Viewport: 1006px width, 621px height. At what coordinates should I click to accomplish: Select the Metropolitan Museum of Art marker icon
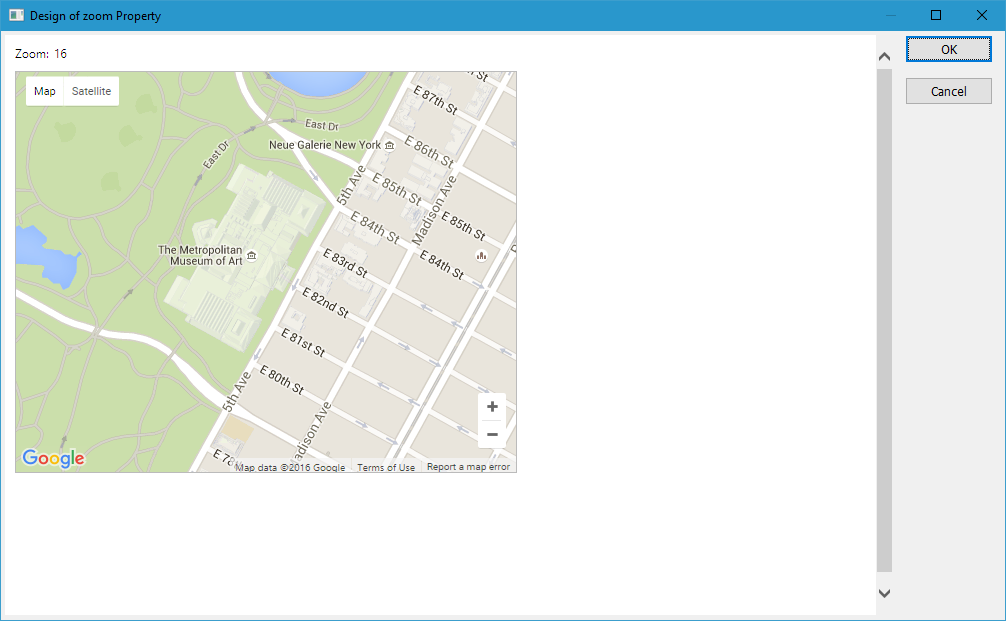[252, 255]
